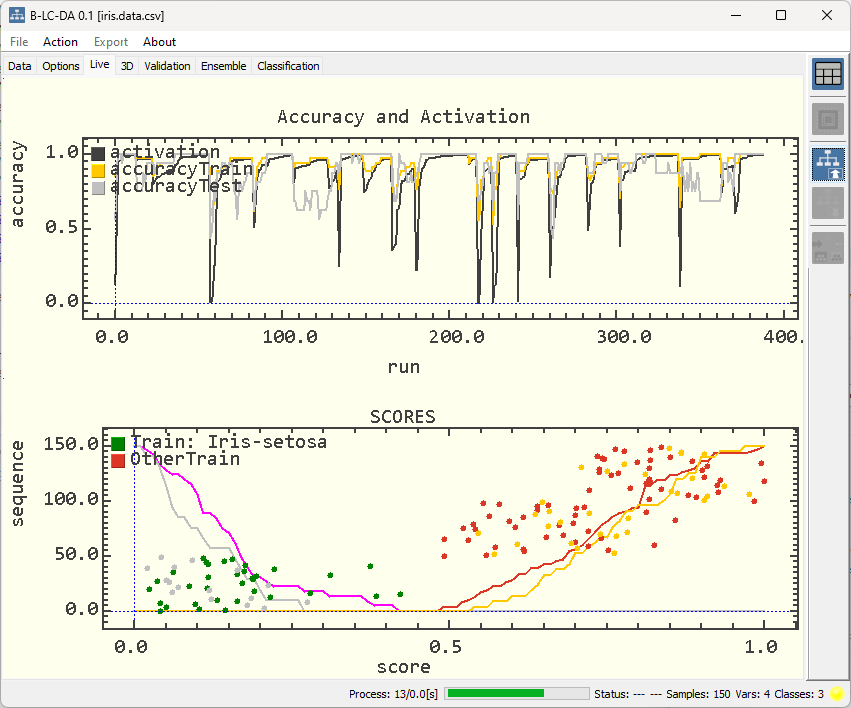Click the bottom ensemble transfer icon

pos(828,247)
